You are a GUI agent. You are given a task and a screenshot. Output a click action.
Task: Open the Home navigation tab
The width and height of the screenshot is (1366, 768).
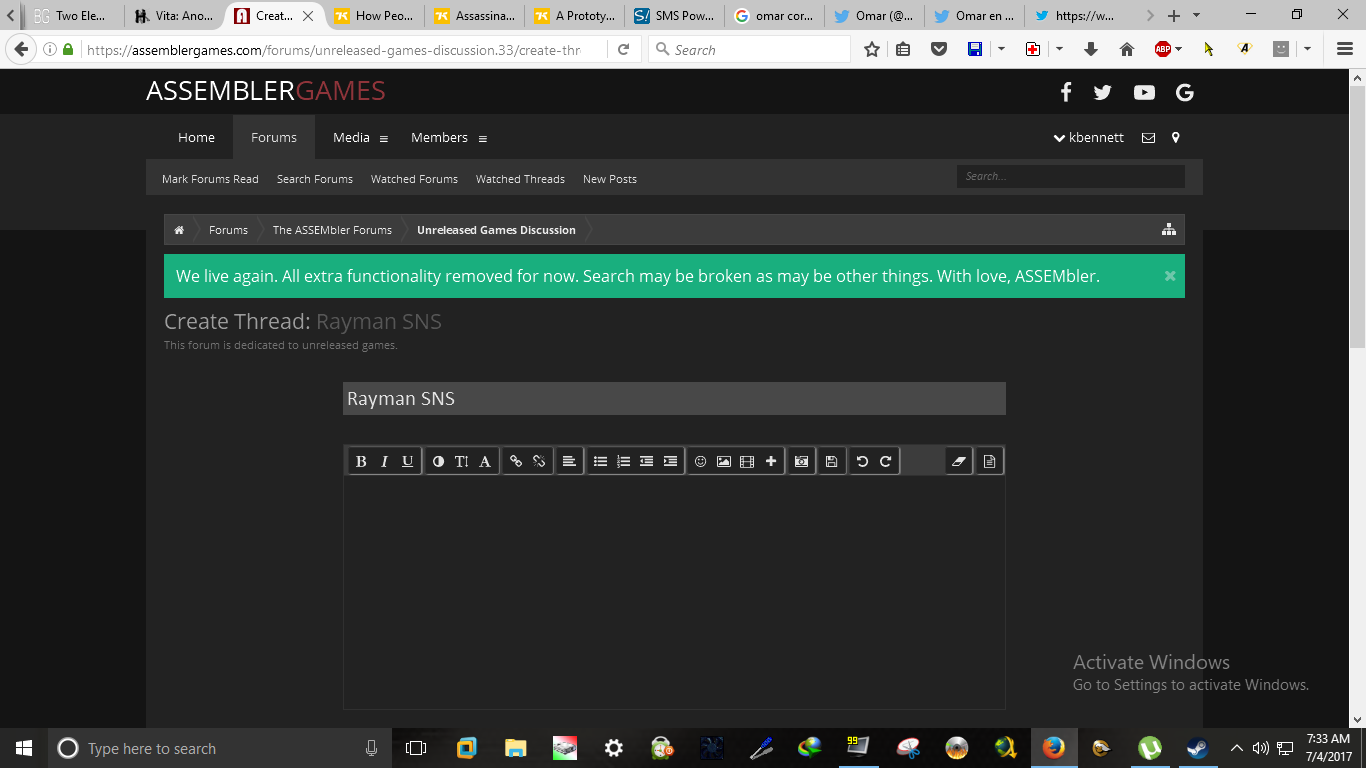(x=196, y=138)
